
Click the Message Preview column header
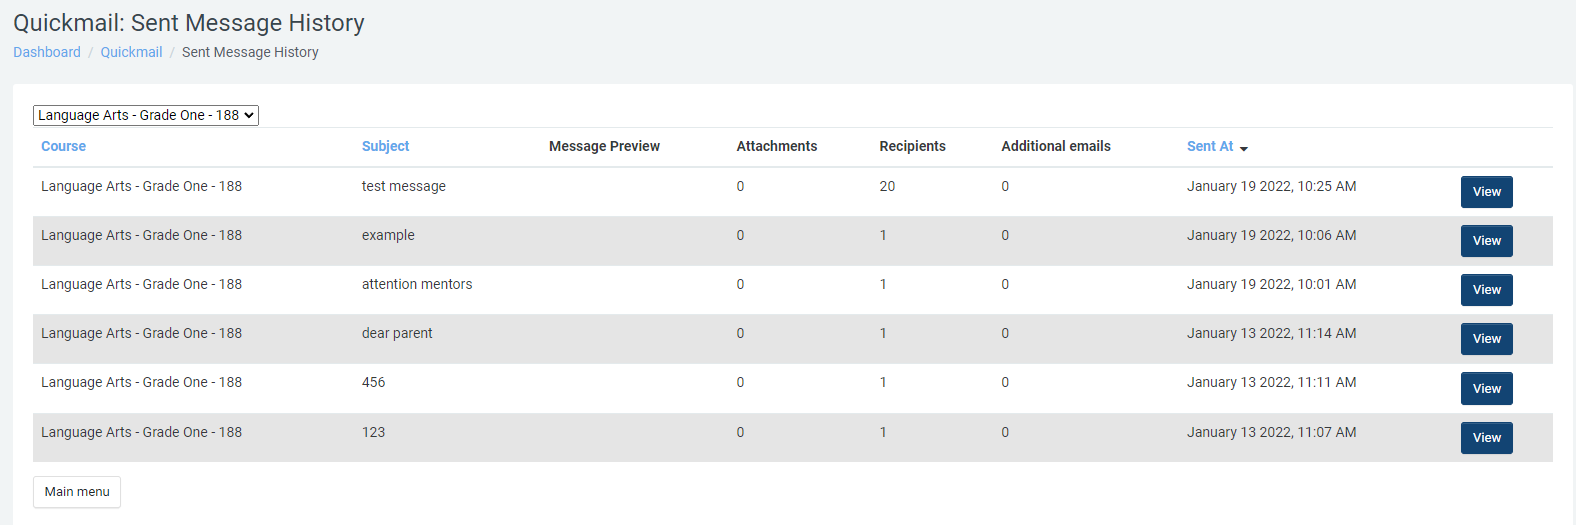point(604,146)
